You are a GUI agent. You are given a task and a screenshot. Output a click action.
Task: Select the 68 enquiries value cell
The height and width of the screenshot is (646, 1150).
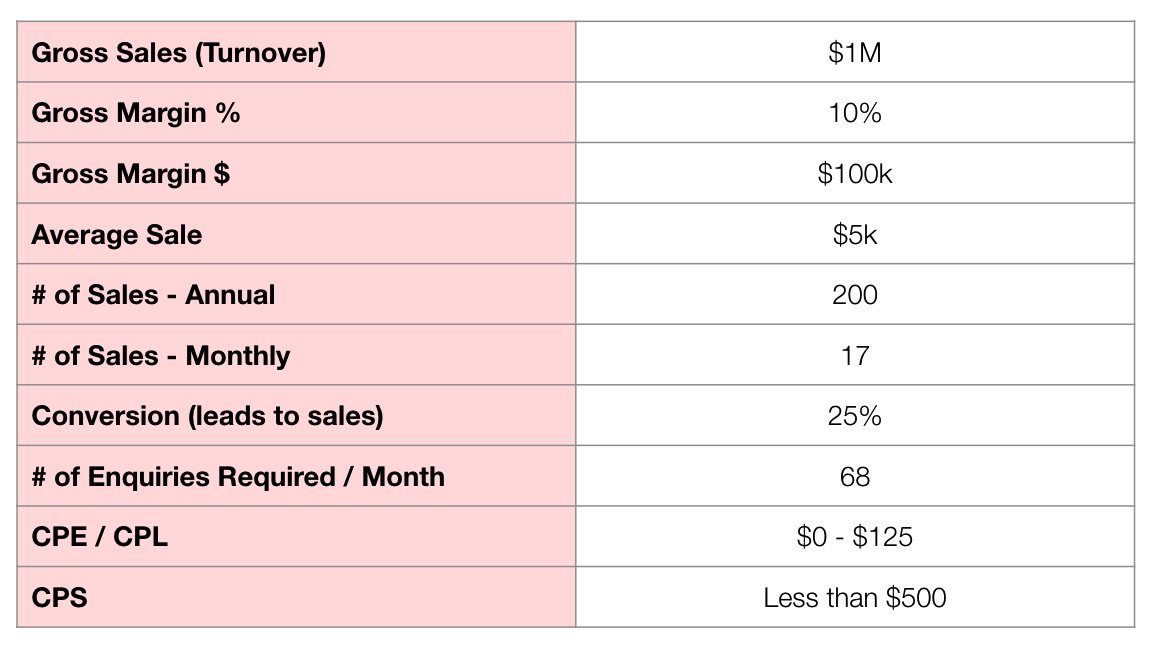(855, 477)
